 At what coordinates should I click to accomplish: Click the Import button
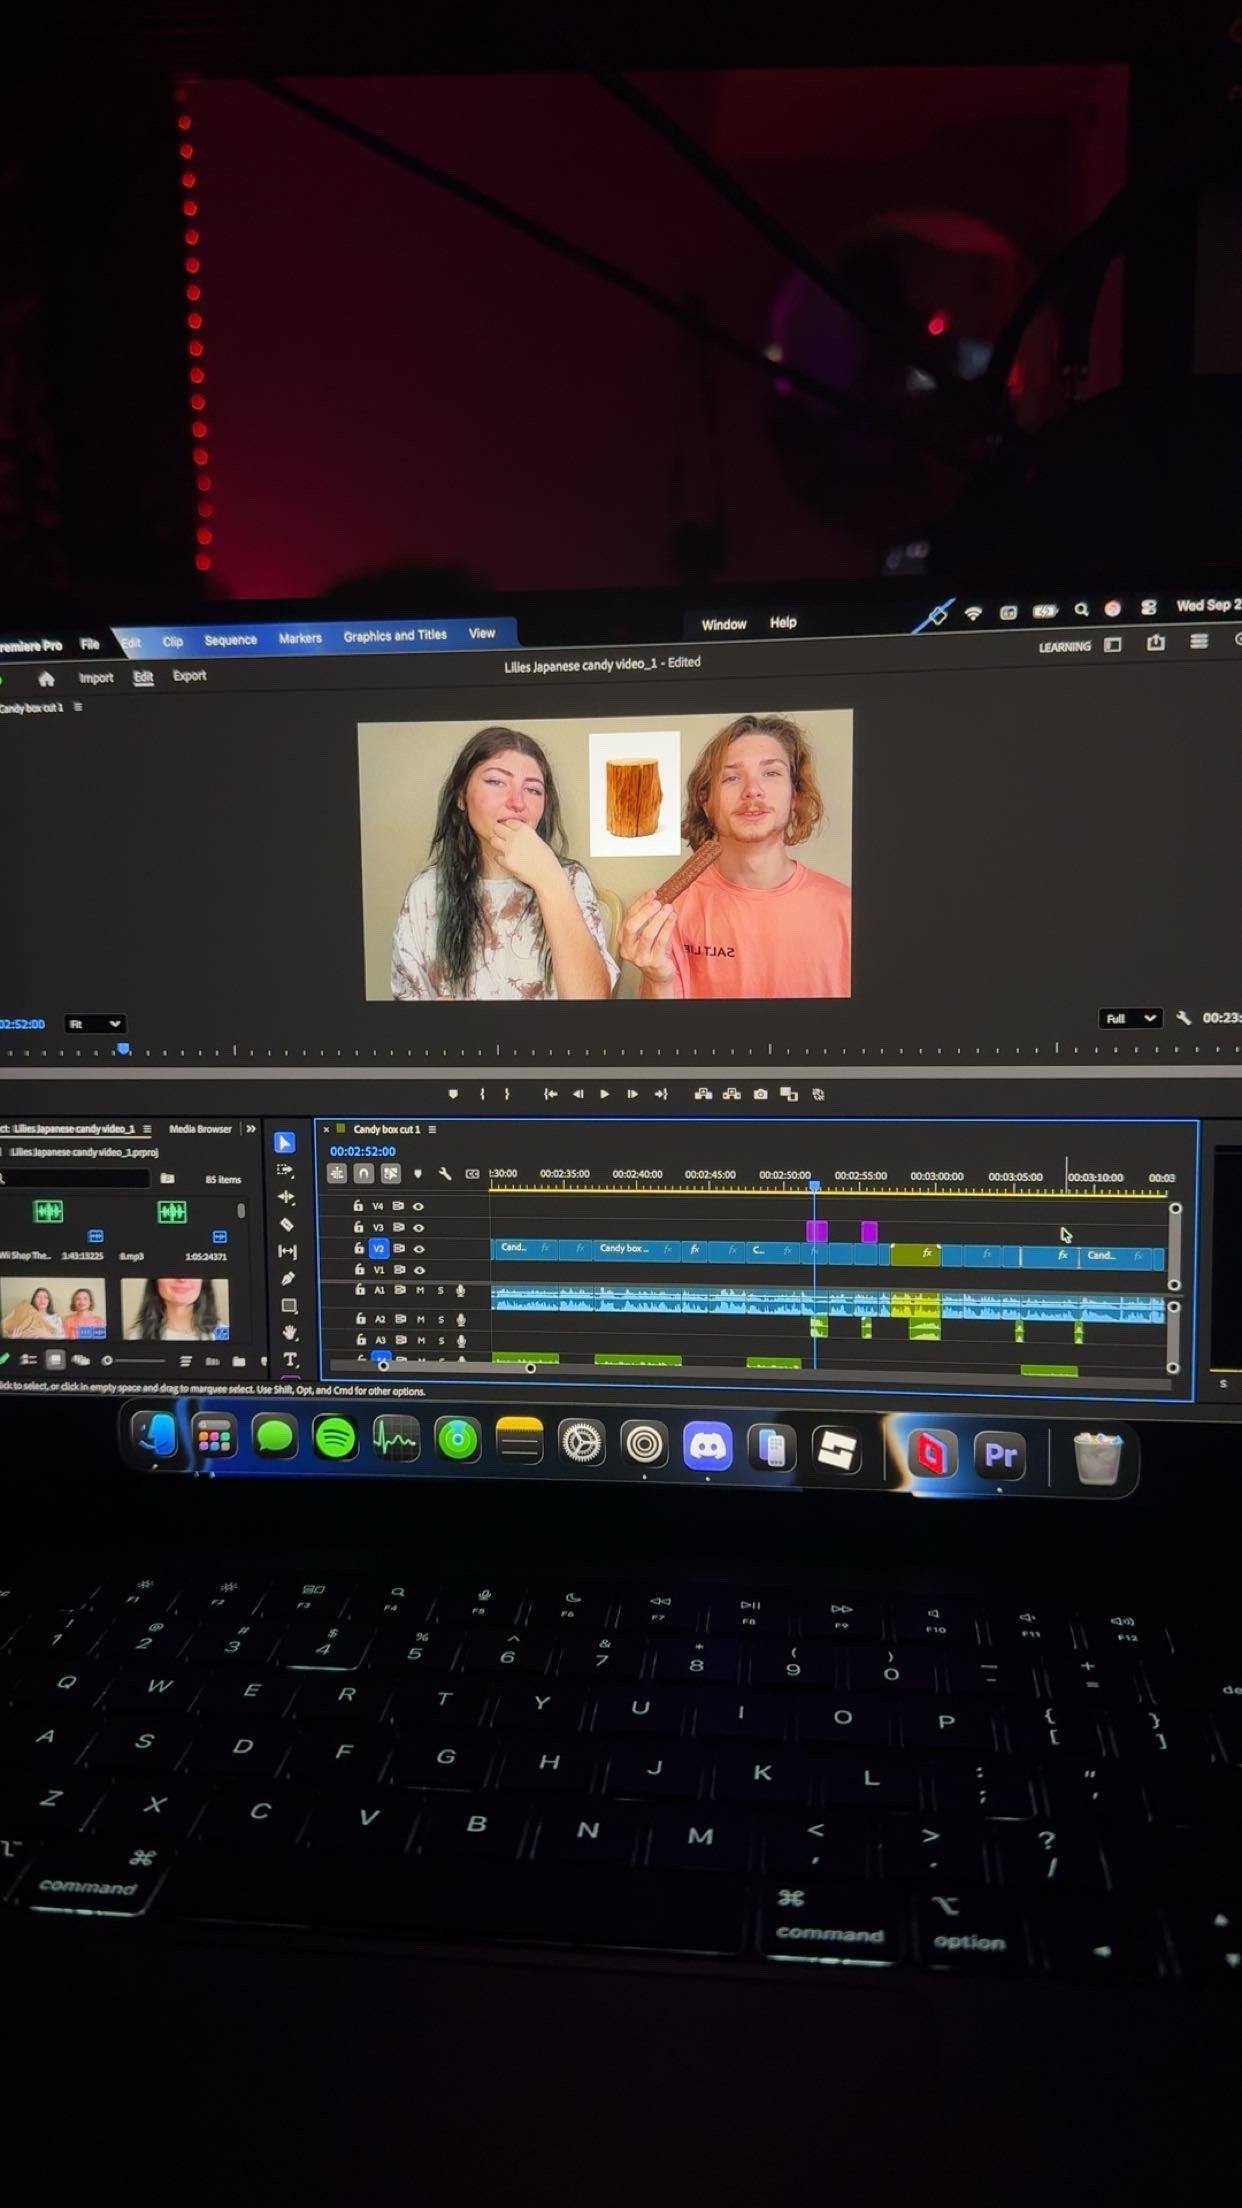96,678
